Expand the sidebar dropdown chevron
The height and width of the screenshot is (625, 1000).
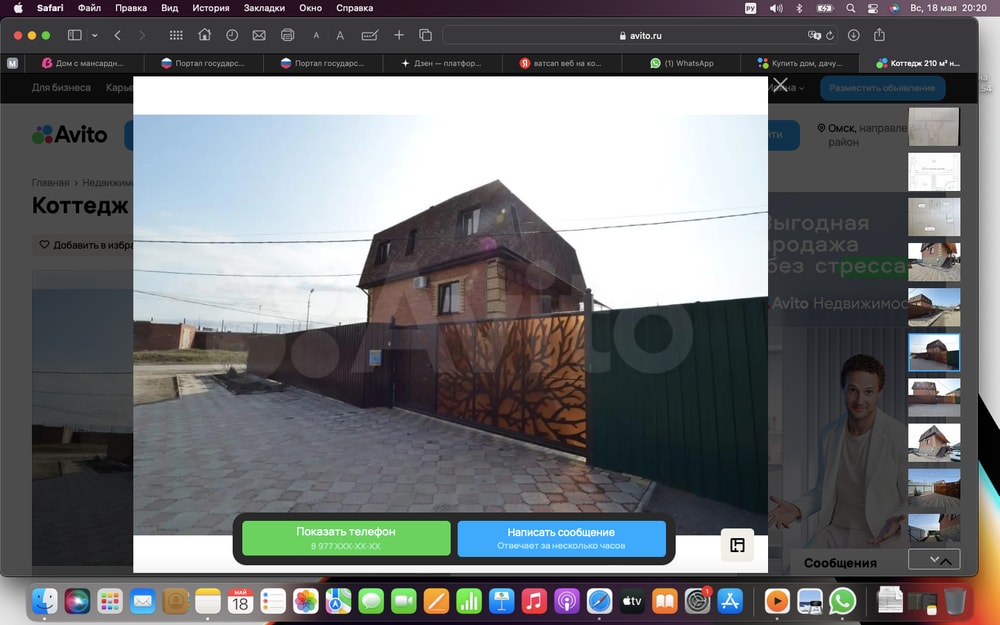95,35
